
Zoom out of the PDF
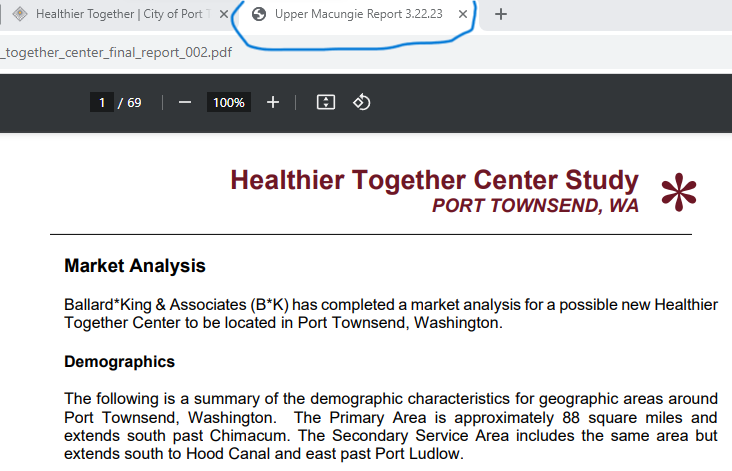[184, 102]
